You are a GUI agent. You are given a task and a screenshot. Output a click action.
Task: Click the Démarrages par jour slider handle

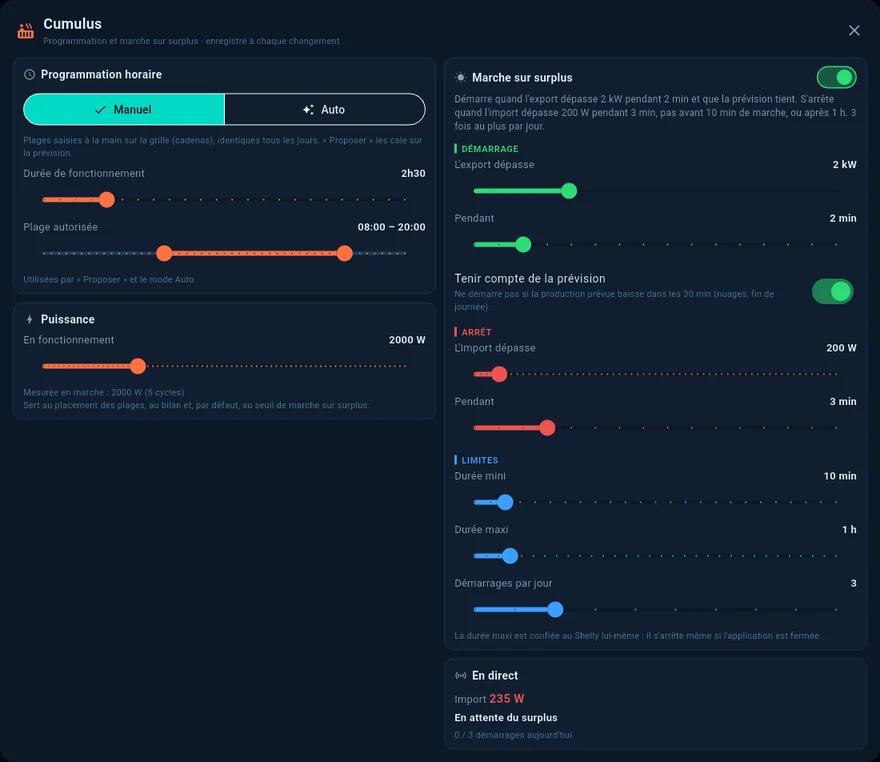point(555,609)
